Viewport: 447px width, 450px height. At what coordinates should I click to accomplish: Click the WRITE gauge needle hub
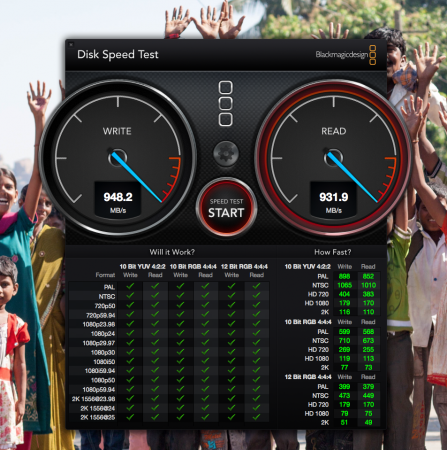click(117, 157)
